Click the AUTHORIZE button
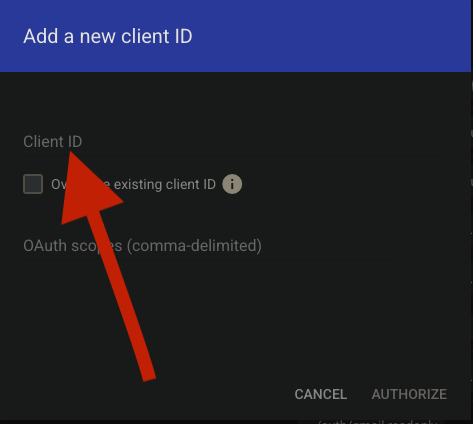Viewport: 473px width, 424px height. [409, 394]
